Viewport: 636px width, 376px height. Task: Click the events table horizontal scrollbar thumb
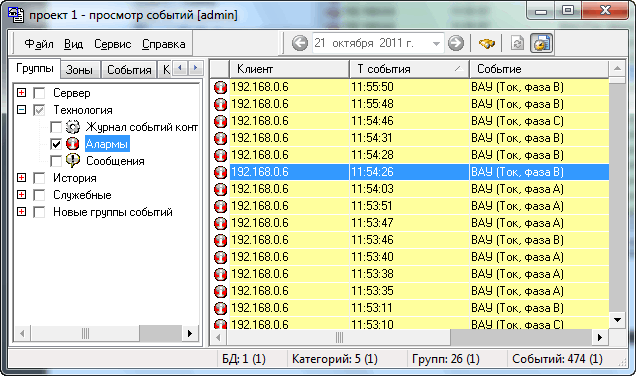339,337
